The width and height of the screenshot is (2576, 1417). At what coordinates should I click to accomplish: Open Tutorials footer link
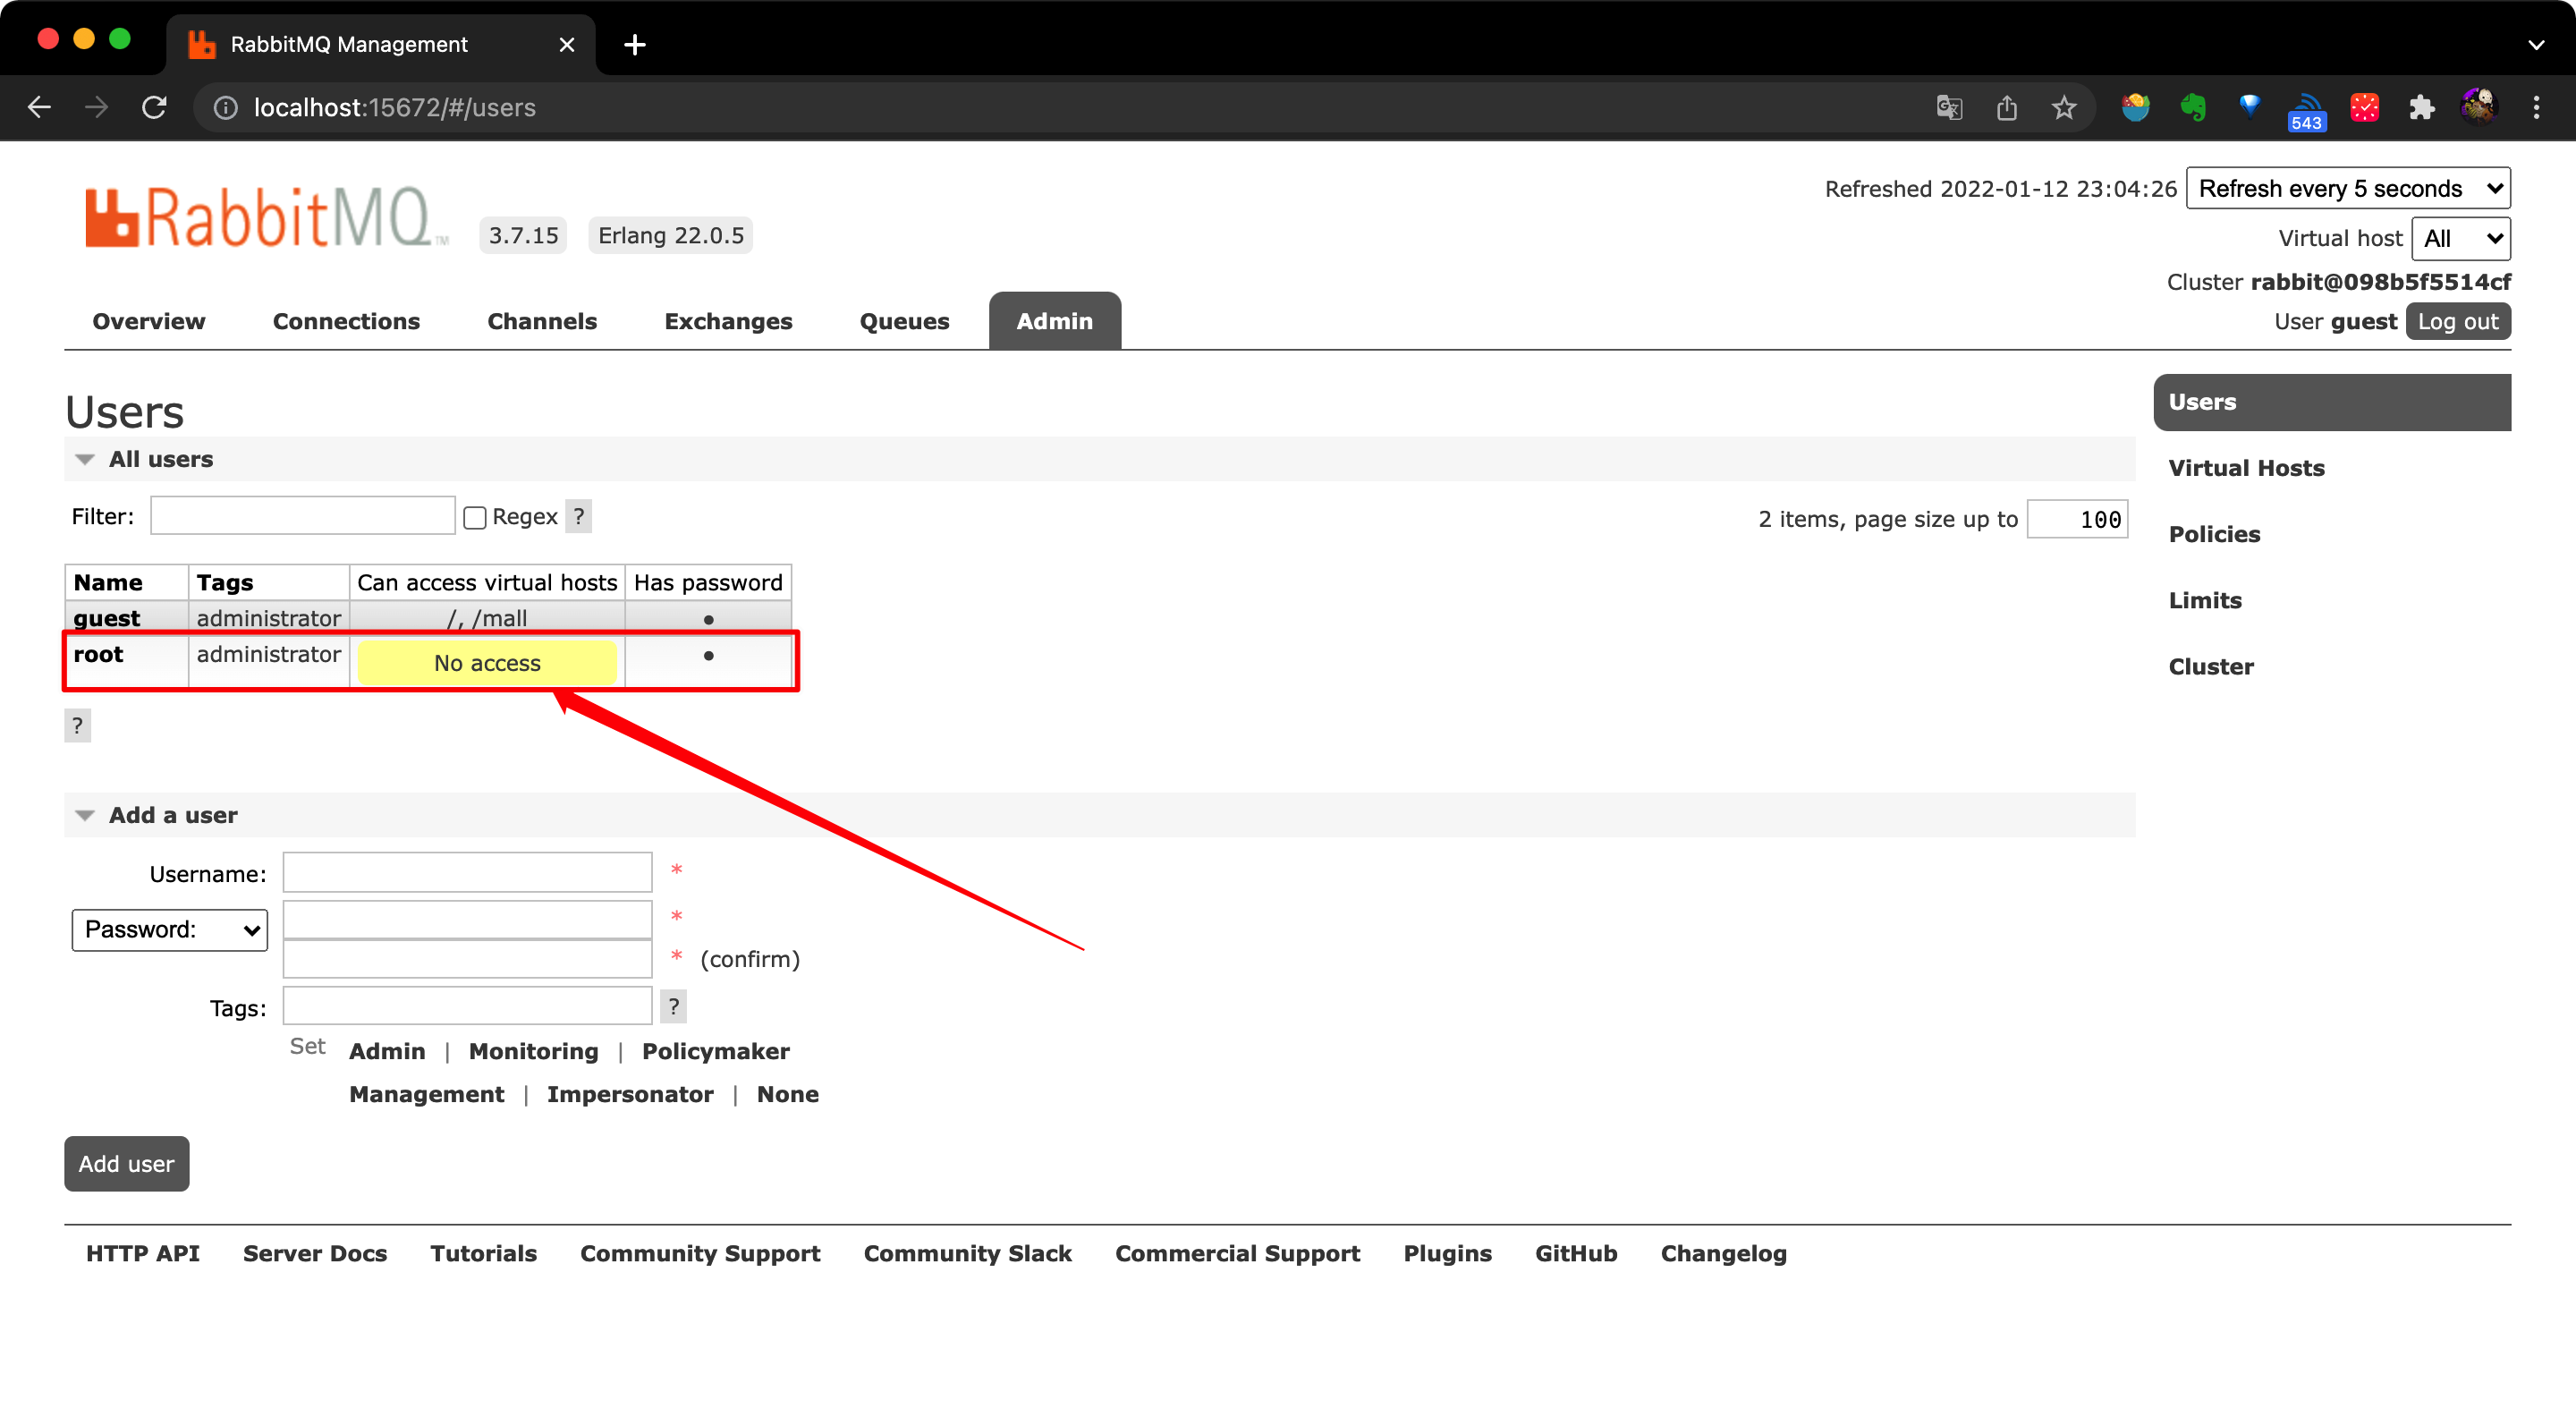(483, 1253)
